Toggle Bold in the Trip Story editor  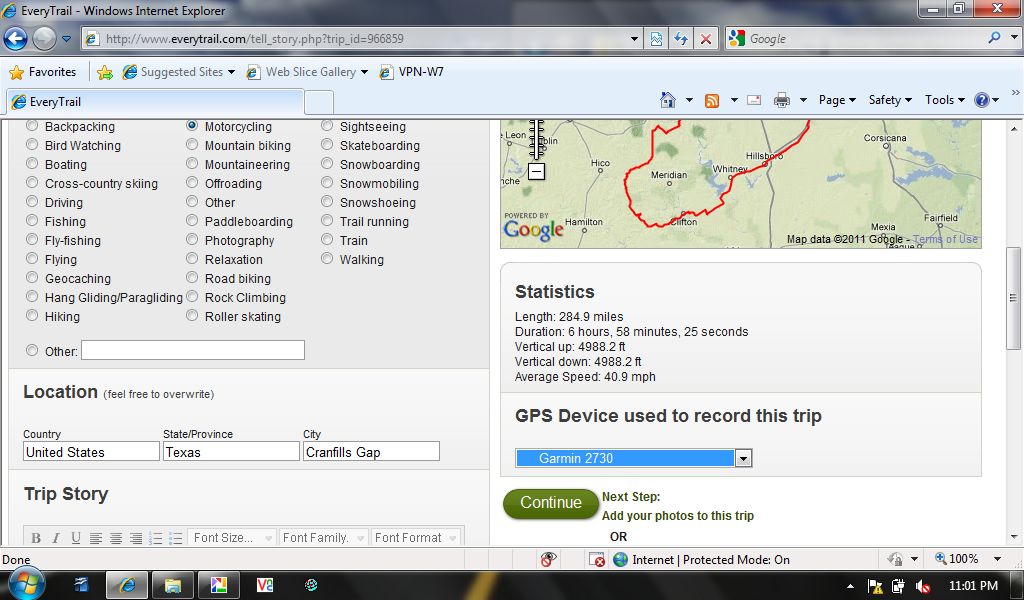(36, 538)
